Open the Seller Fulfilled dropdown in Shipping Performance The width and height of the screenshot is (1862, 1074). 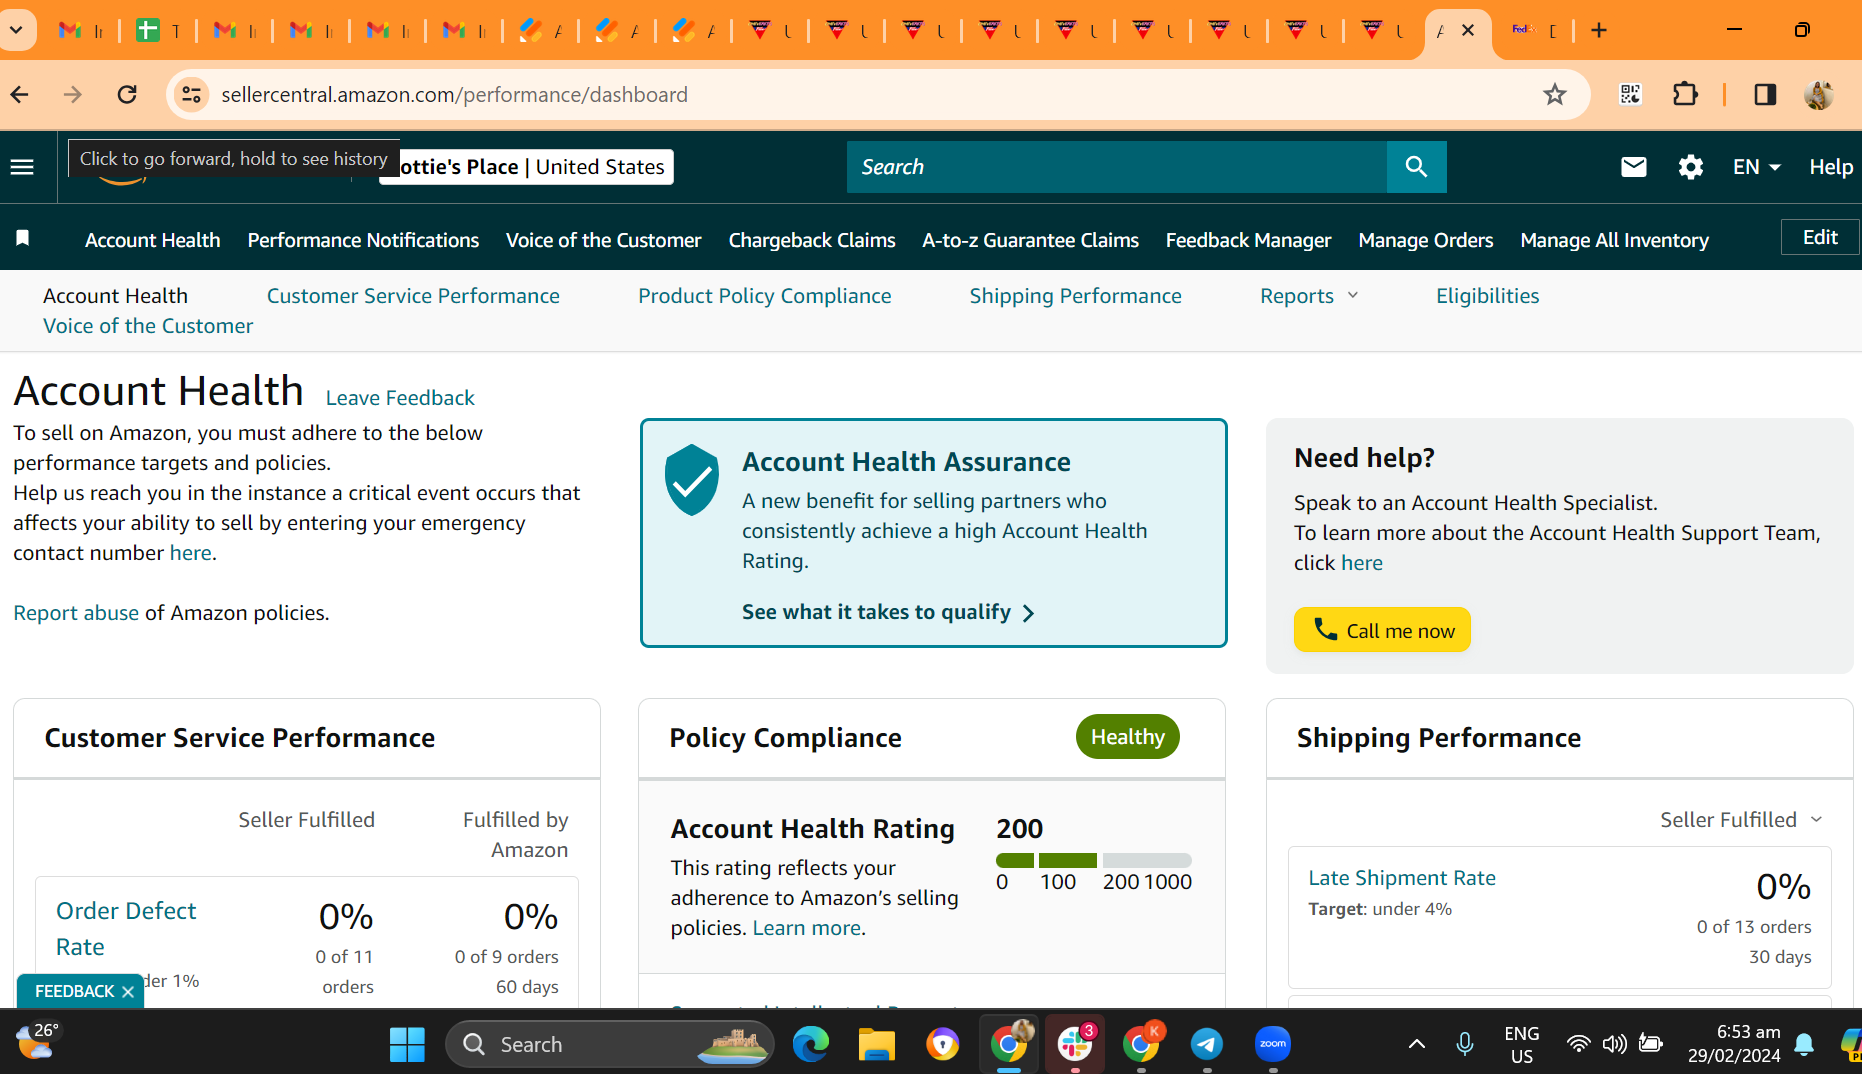tap(1742, 820)
